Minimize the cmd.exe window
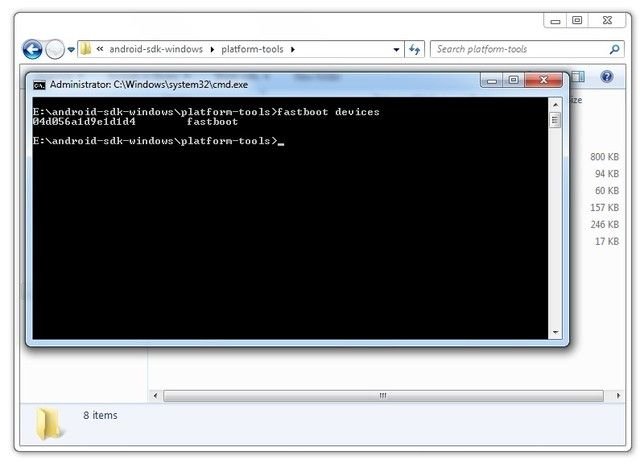The width and height of the screenshot is (640, 468). click(x=492, y=80)
